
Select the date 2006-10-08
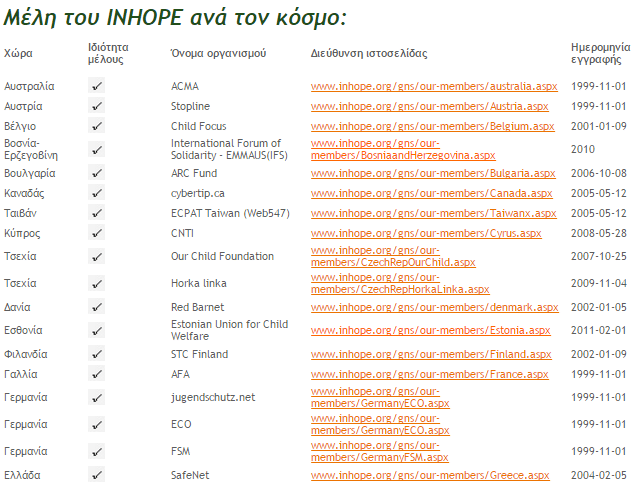click(598, 173)
